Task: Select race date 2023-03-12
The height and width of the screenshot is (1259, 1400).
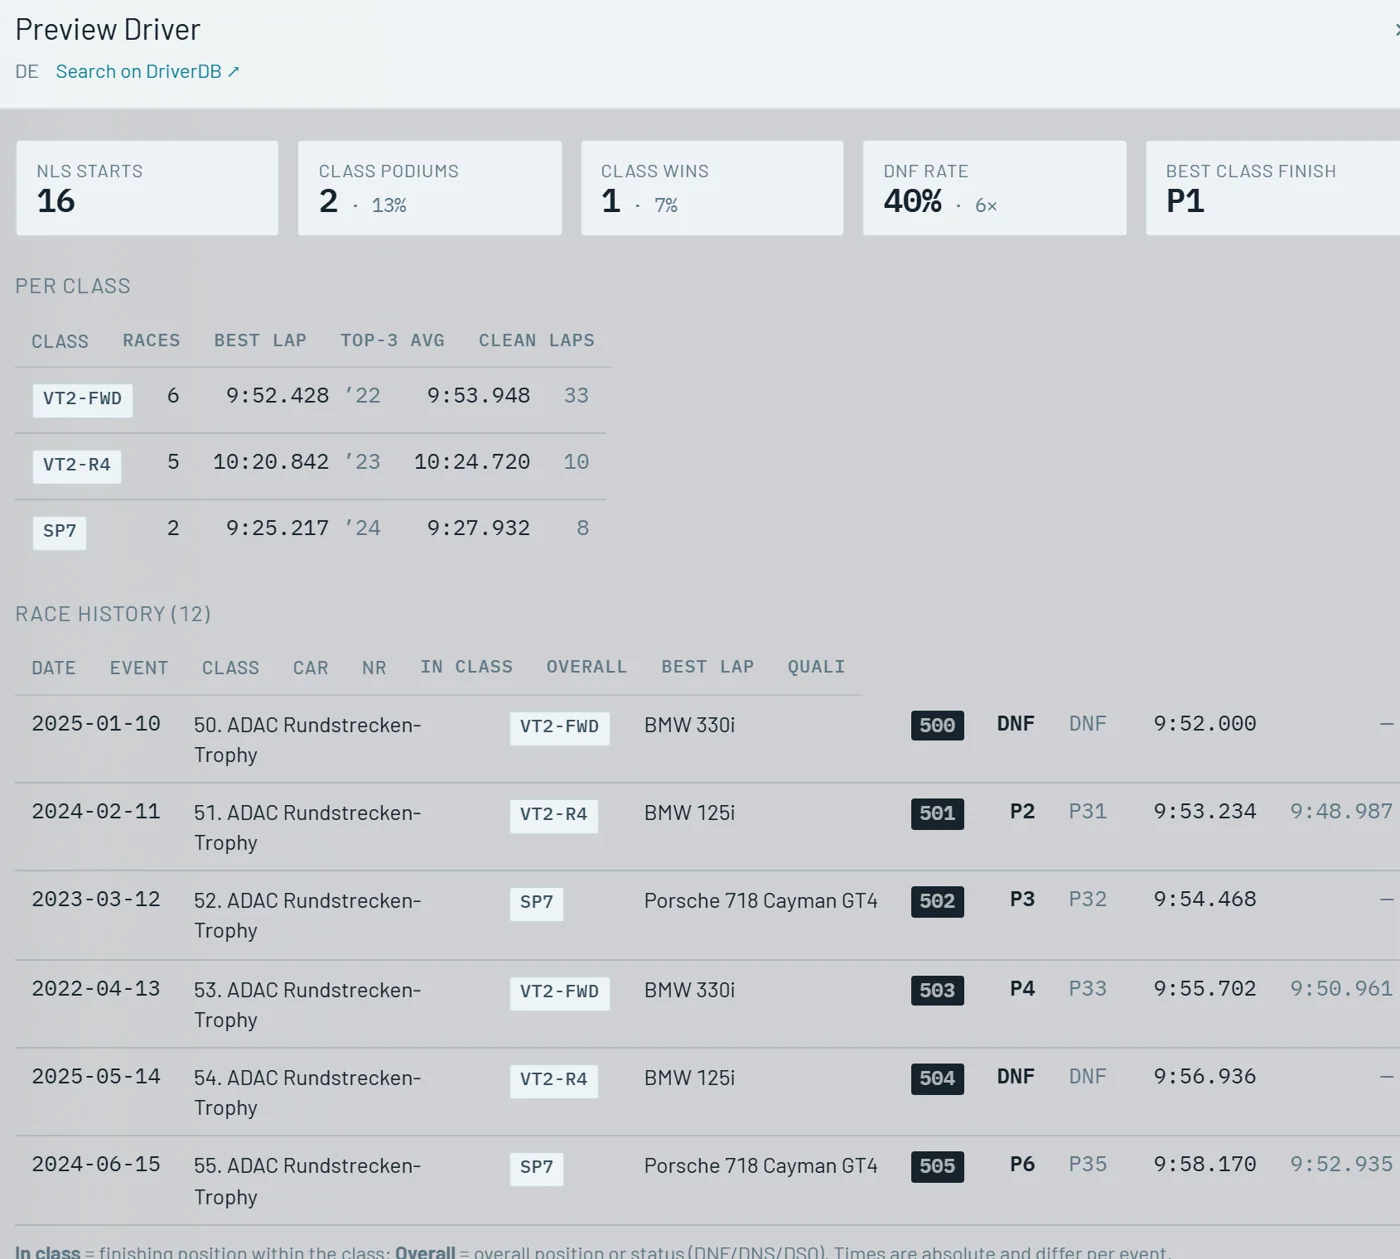Action: [x=96, y=900]
